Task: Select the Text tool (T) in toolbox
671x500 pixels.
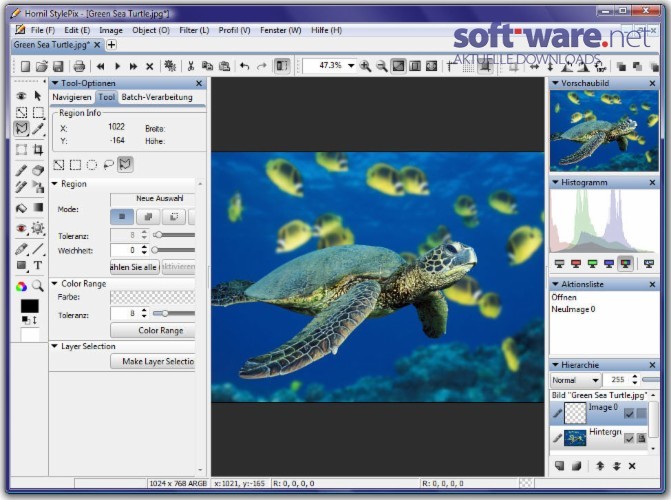Action: [38, 265]
